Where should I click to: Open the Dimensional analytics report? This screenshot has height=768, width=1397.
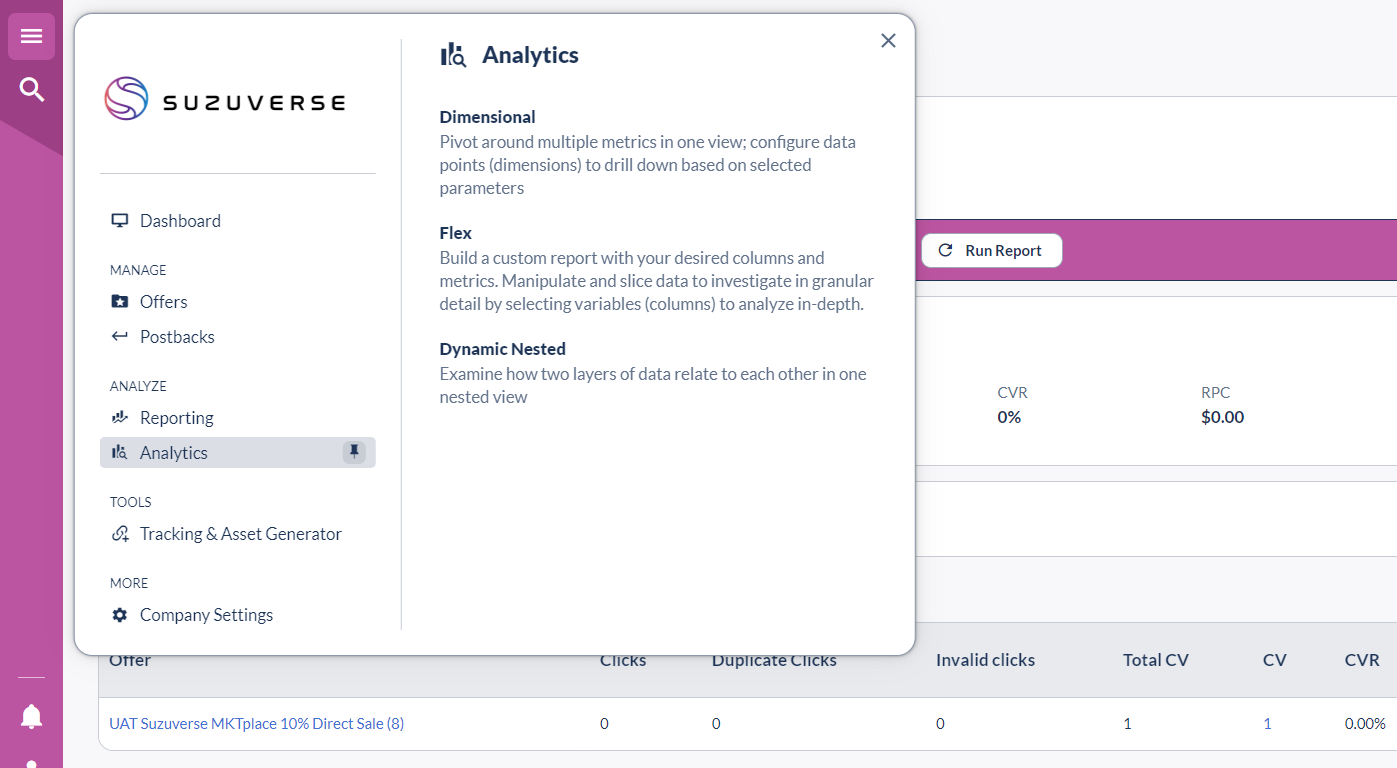487,117
